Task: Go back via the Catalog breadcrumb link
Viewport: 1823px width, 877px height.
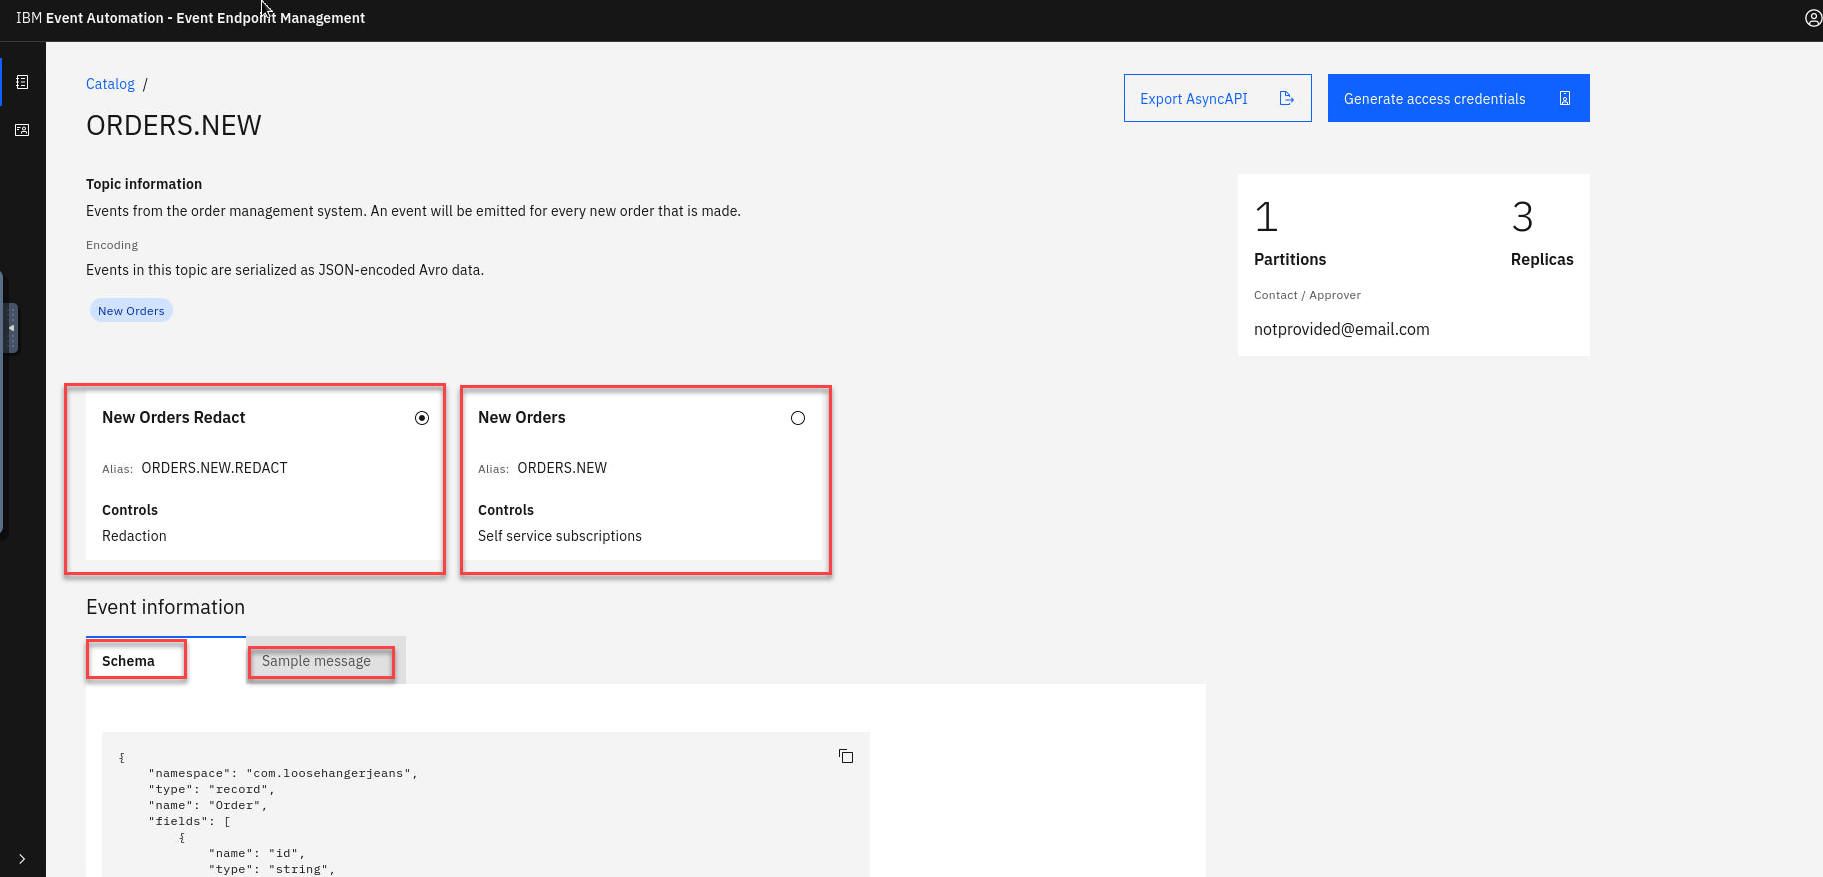Action: 110,84
